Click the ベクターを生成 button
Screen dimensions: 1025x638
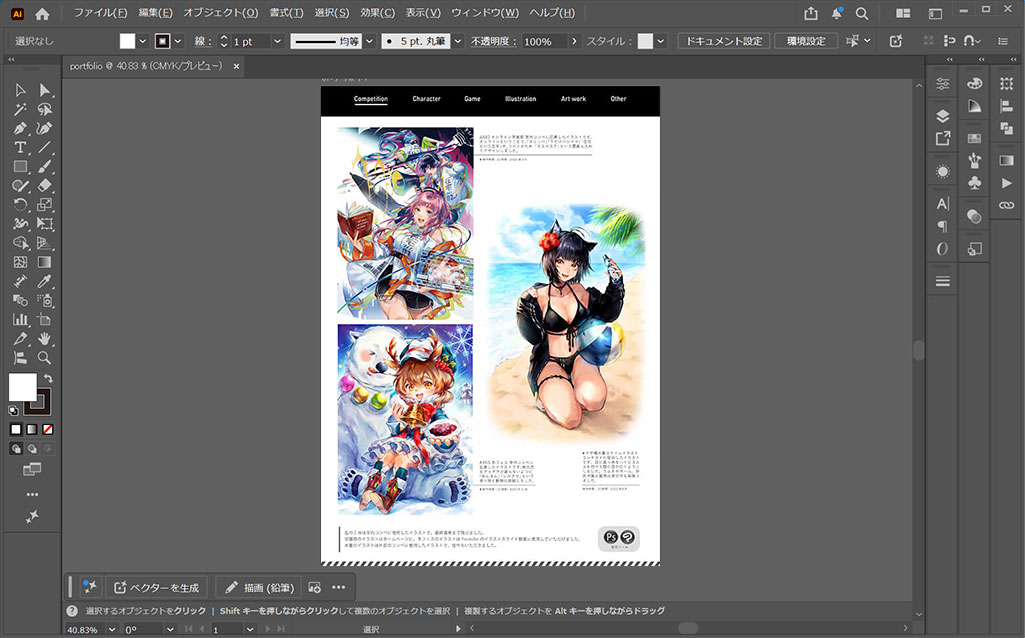click(158, 587)
